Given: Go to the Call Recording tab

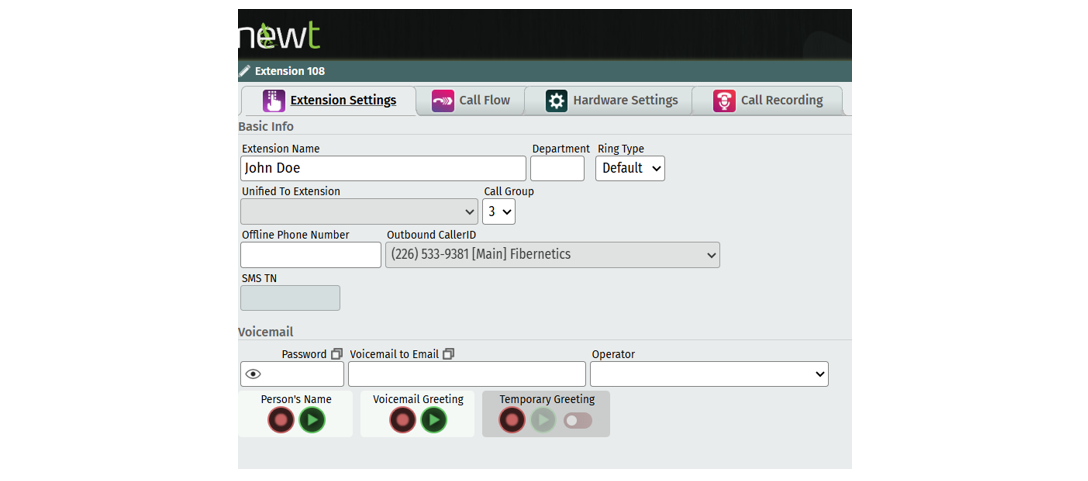Looking at the screenshot, I should 768,100.
